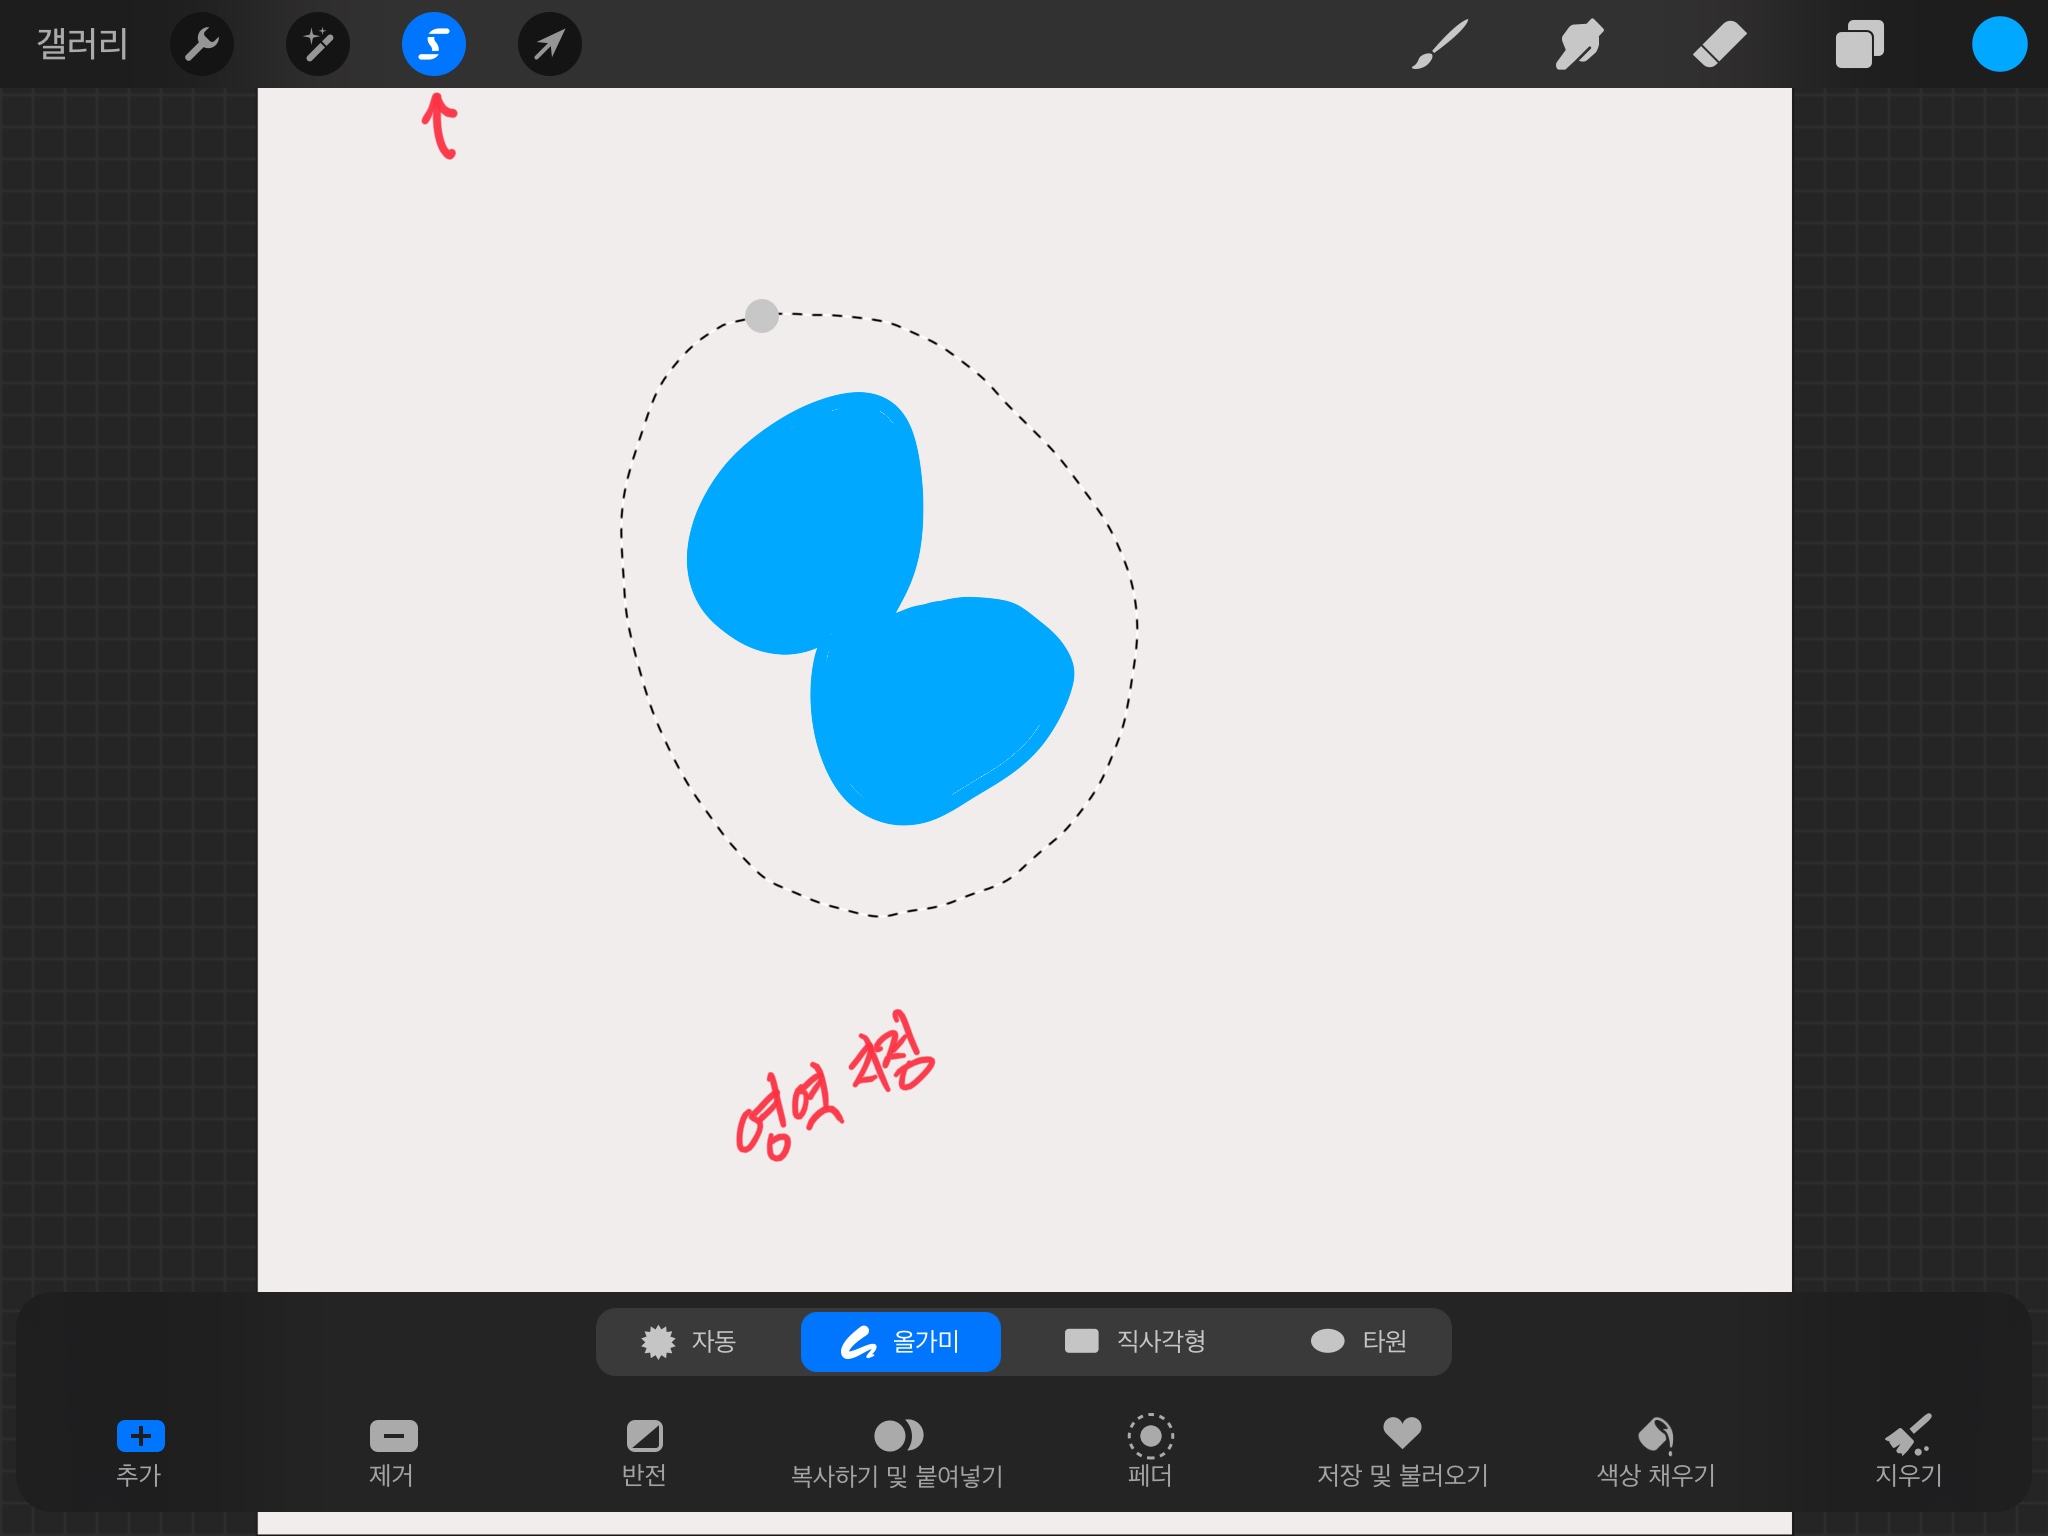Switch selection mode to 올가미
Screen dimensions: 2048x1536
coord(900,1341)
